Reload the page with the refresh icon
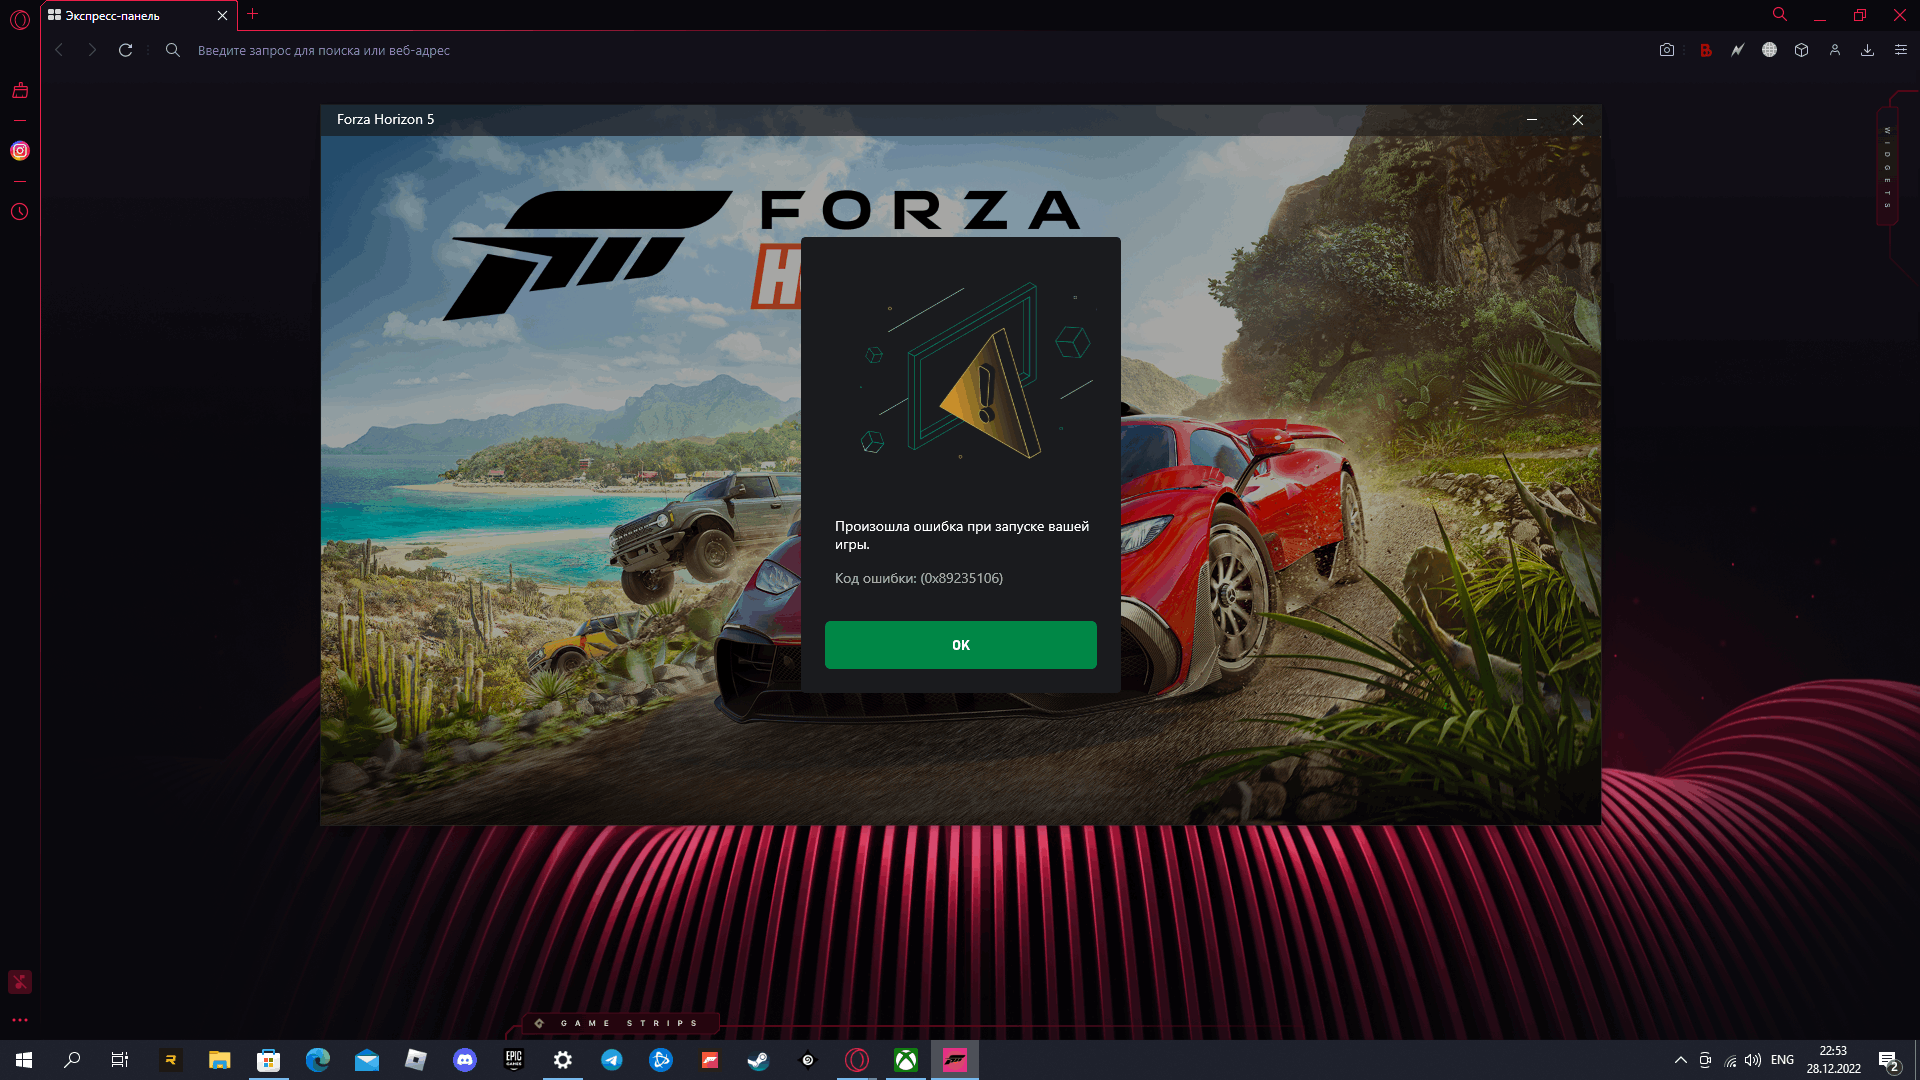Viewport: 1920px width, 1080px height. (x=125, y=50)
